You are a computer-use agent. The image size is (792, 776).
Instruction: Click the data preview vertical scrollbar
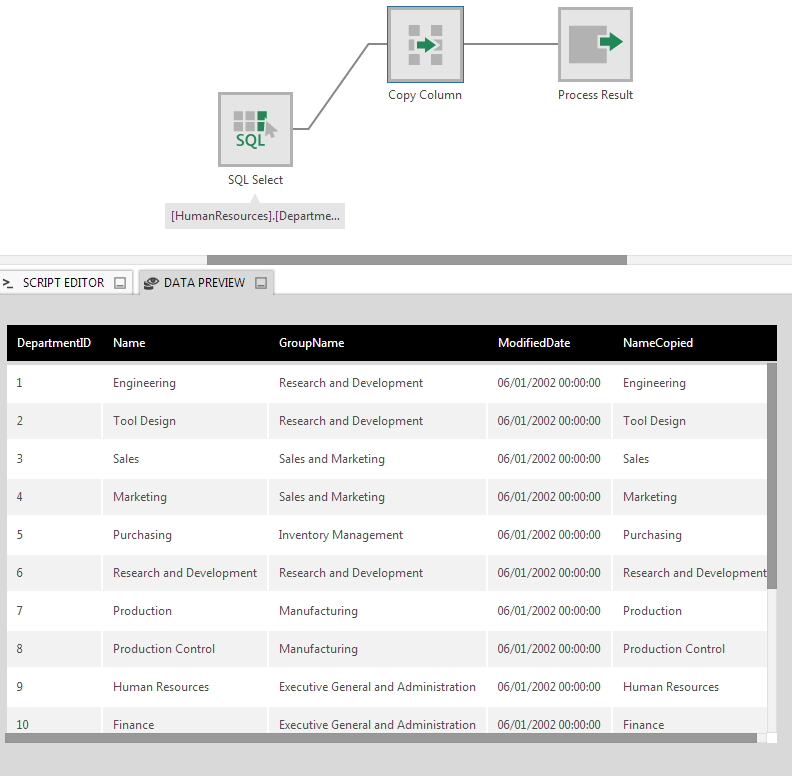pyautogui.click(x=772, y=476)
